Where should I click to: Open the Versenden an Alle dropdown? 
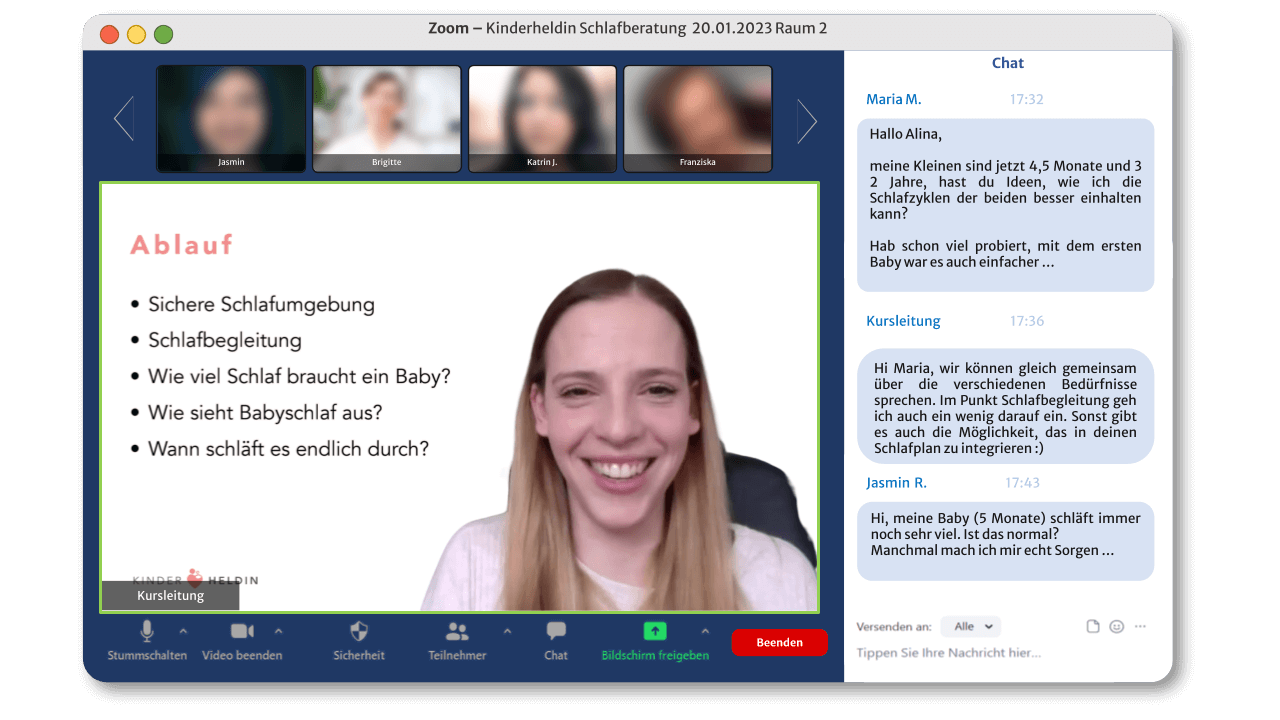click(x=970, y=626)
